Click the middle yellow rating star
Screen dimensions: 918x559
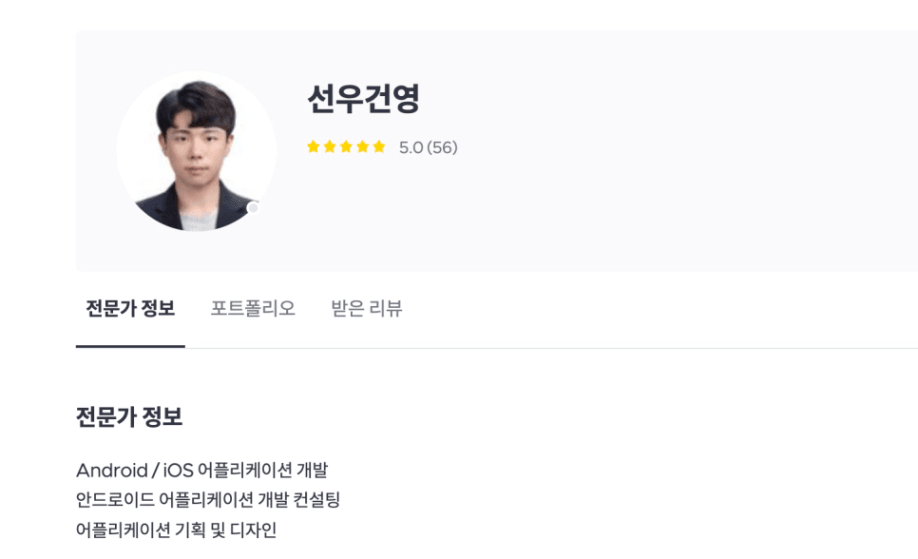click(346, 147)
